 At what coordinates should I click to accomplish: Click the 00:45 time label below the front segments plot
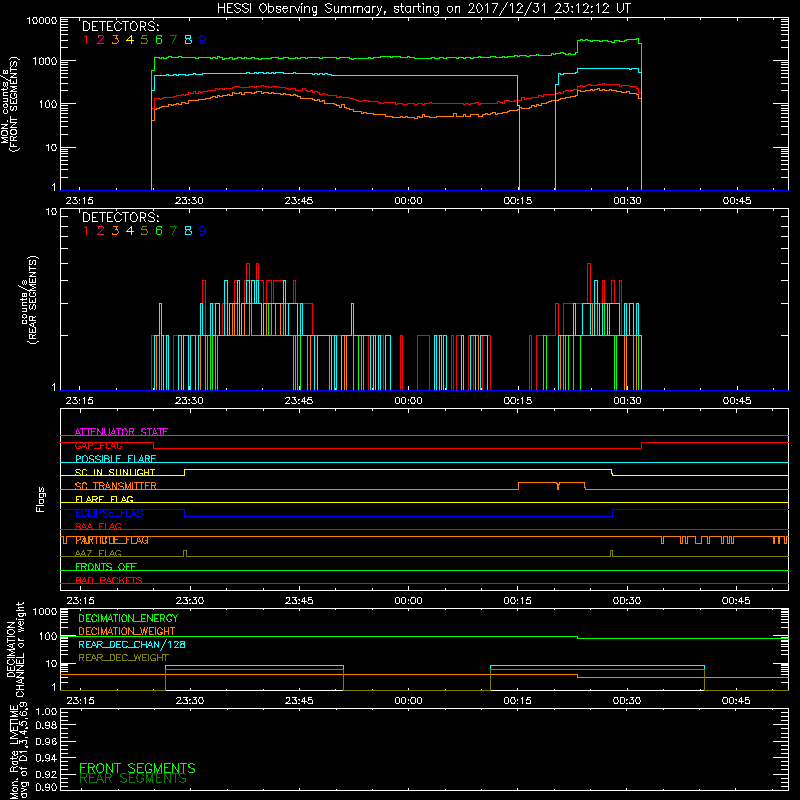tap(737, 201)
